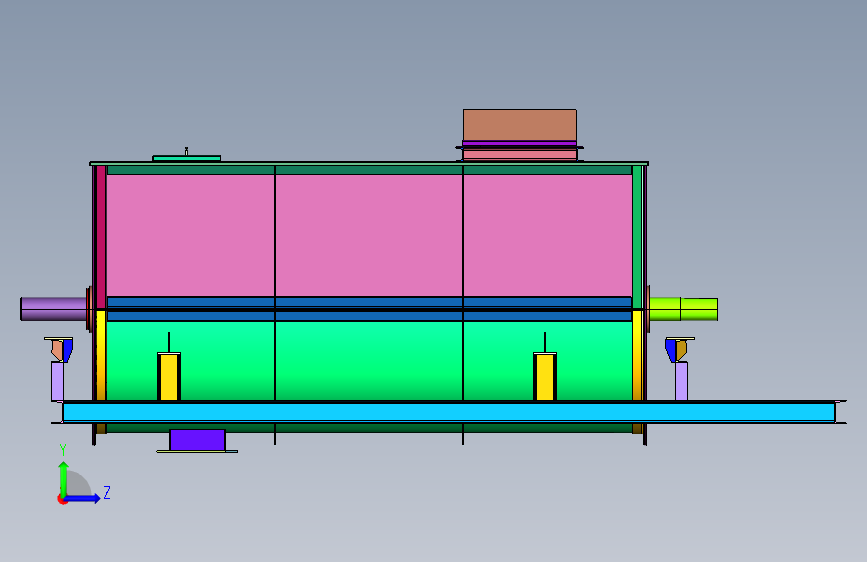This screenshot has height=562, width=867.
Task: Select the middle pink body panel
Action: pos(369,236)
